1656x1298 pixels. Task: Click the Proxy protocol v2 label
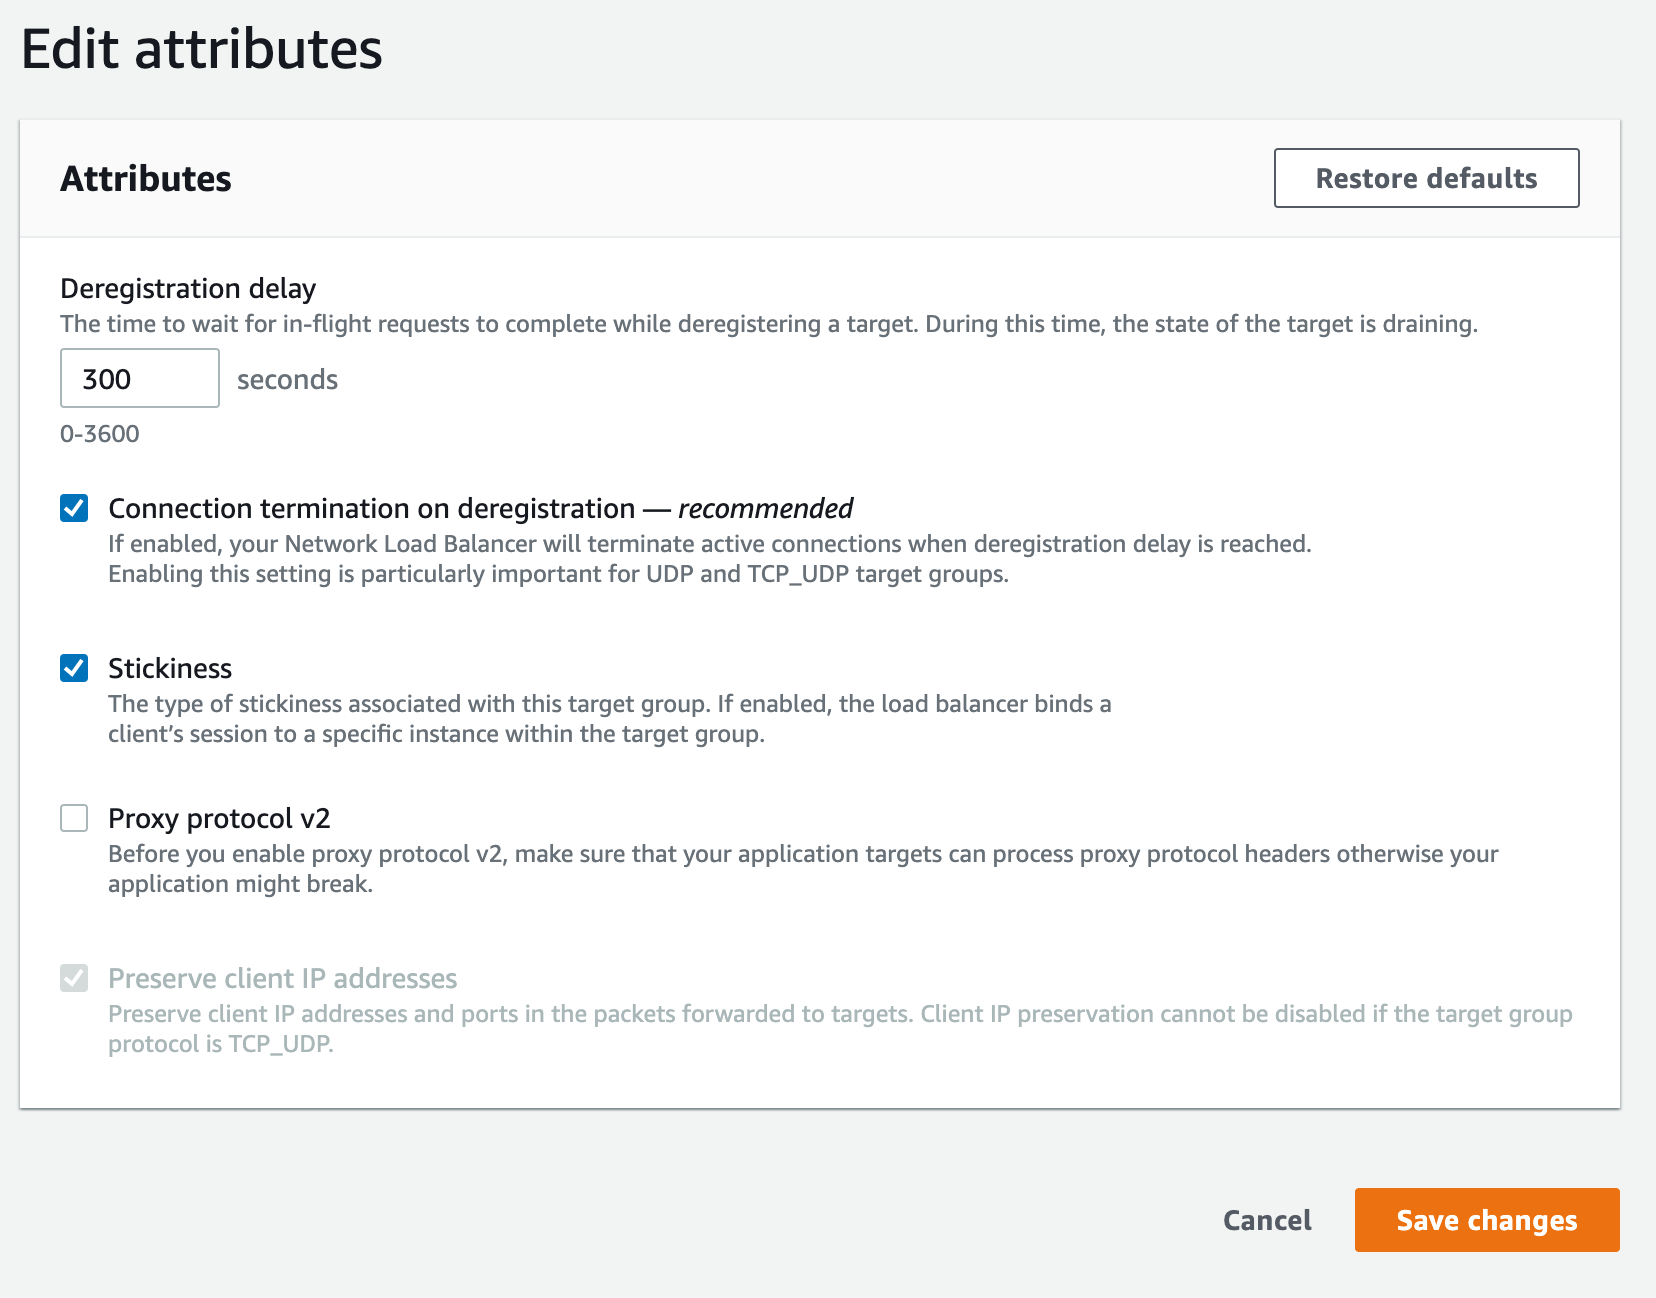tap(218, 818)
